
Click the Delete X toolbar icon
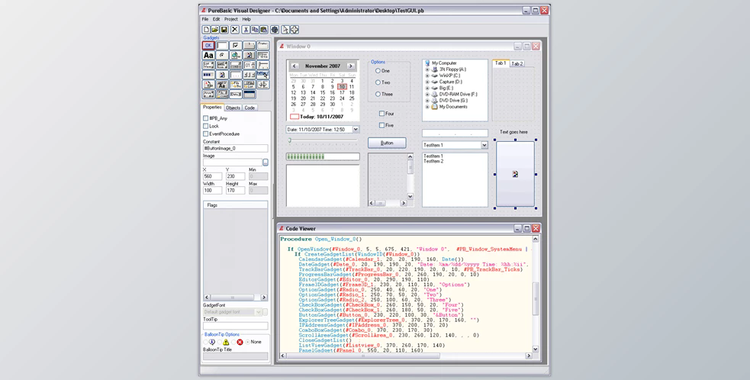[x=235, y=30]
